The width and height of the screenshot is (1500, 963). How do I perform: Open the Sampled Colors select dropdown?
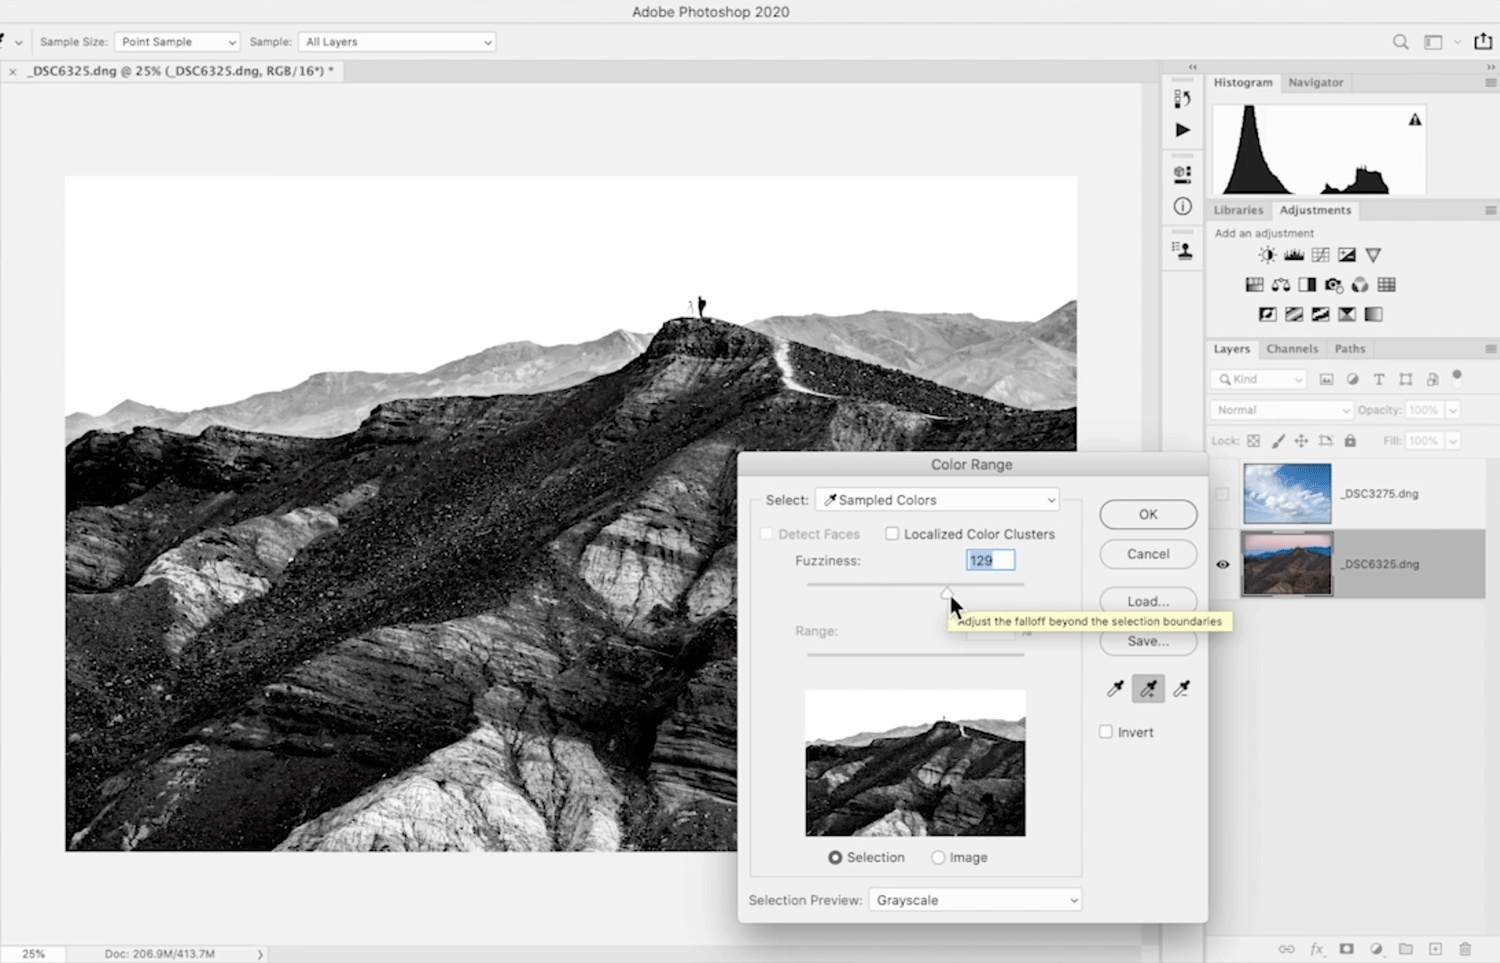(x=938, y=500)
